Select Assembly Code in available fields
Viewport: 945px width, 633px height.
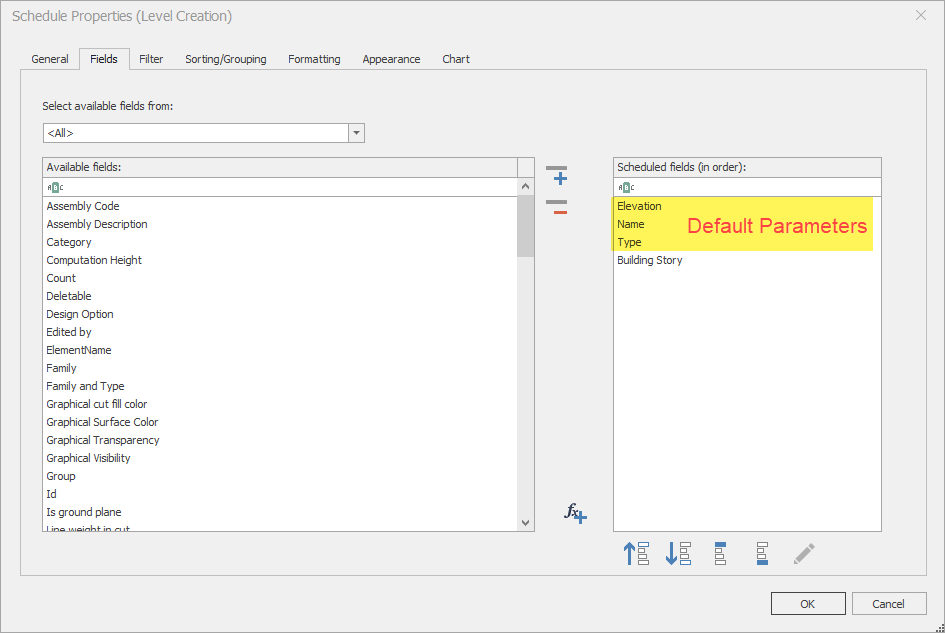coord(280,206)
